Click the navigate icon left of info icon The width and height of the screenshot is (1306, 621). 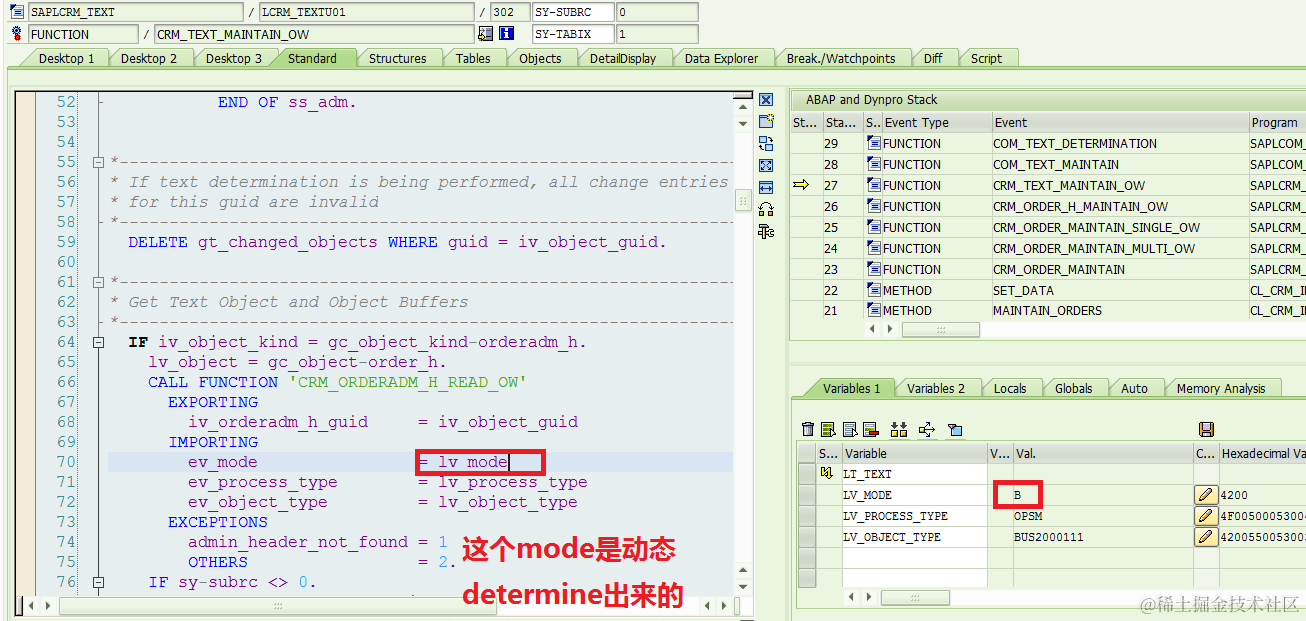point(486,34)
